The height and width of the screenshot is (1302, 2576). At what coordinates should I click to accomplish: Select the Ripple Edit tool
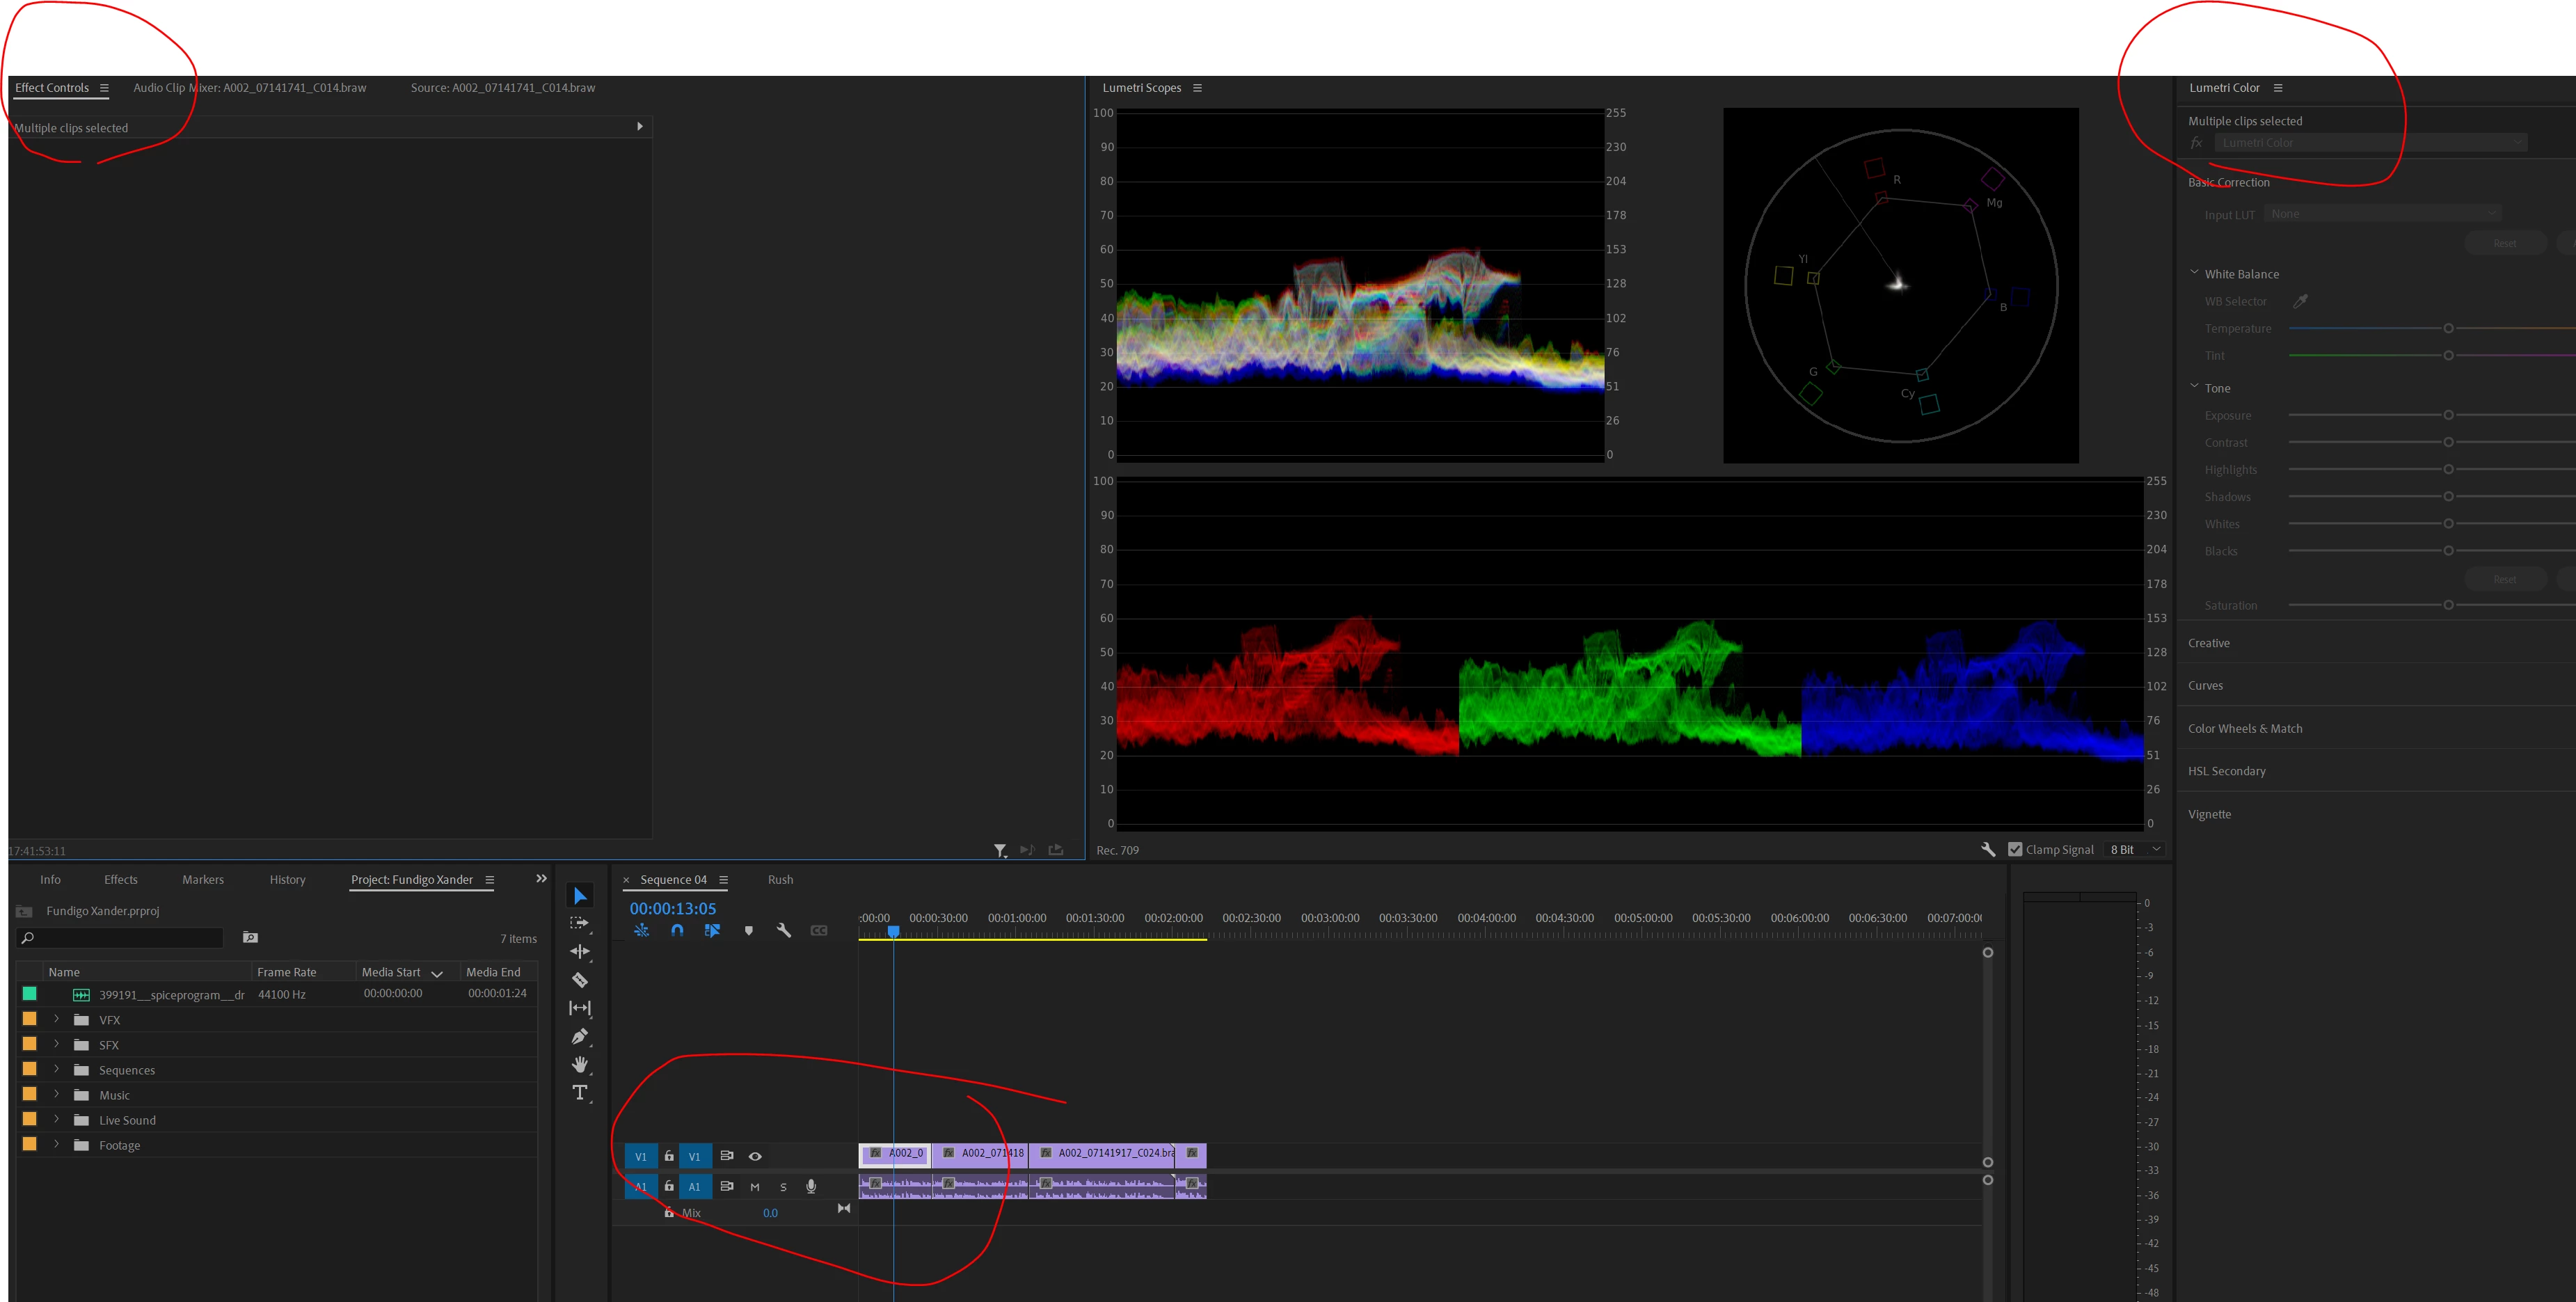[x=579, y=951]
